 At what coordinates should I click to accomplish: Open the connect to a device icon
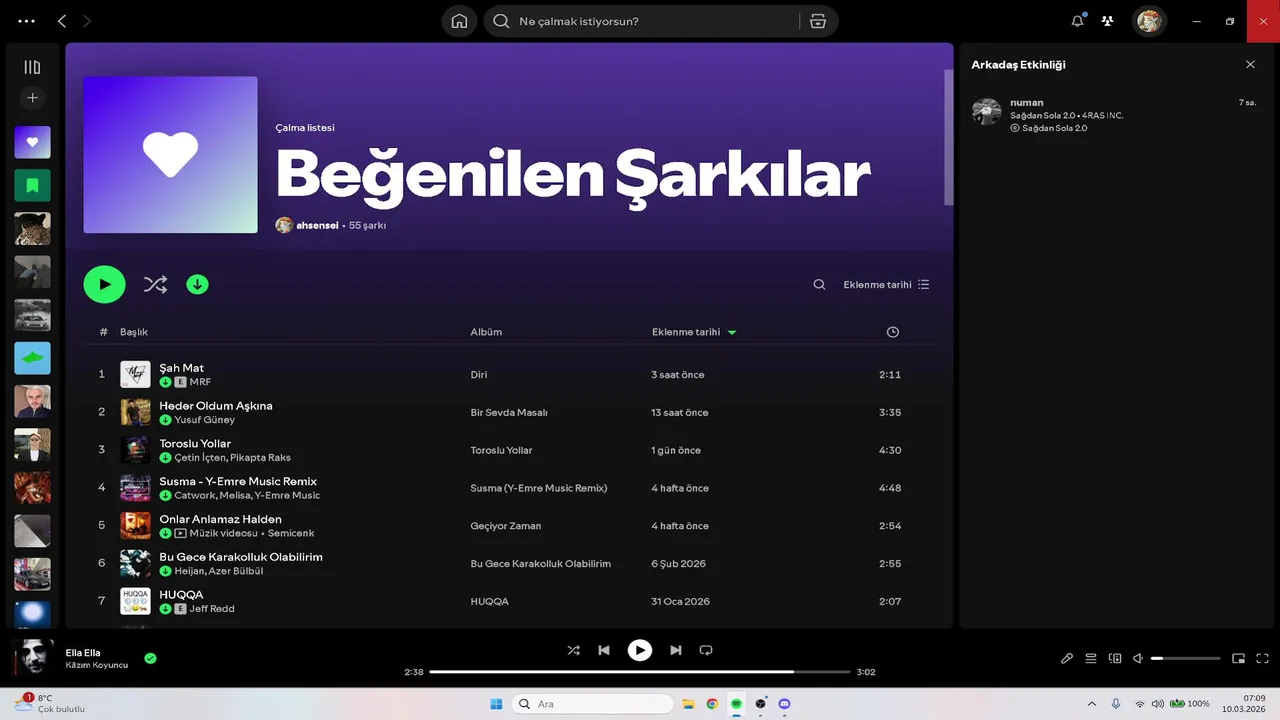(1115, 659)
